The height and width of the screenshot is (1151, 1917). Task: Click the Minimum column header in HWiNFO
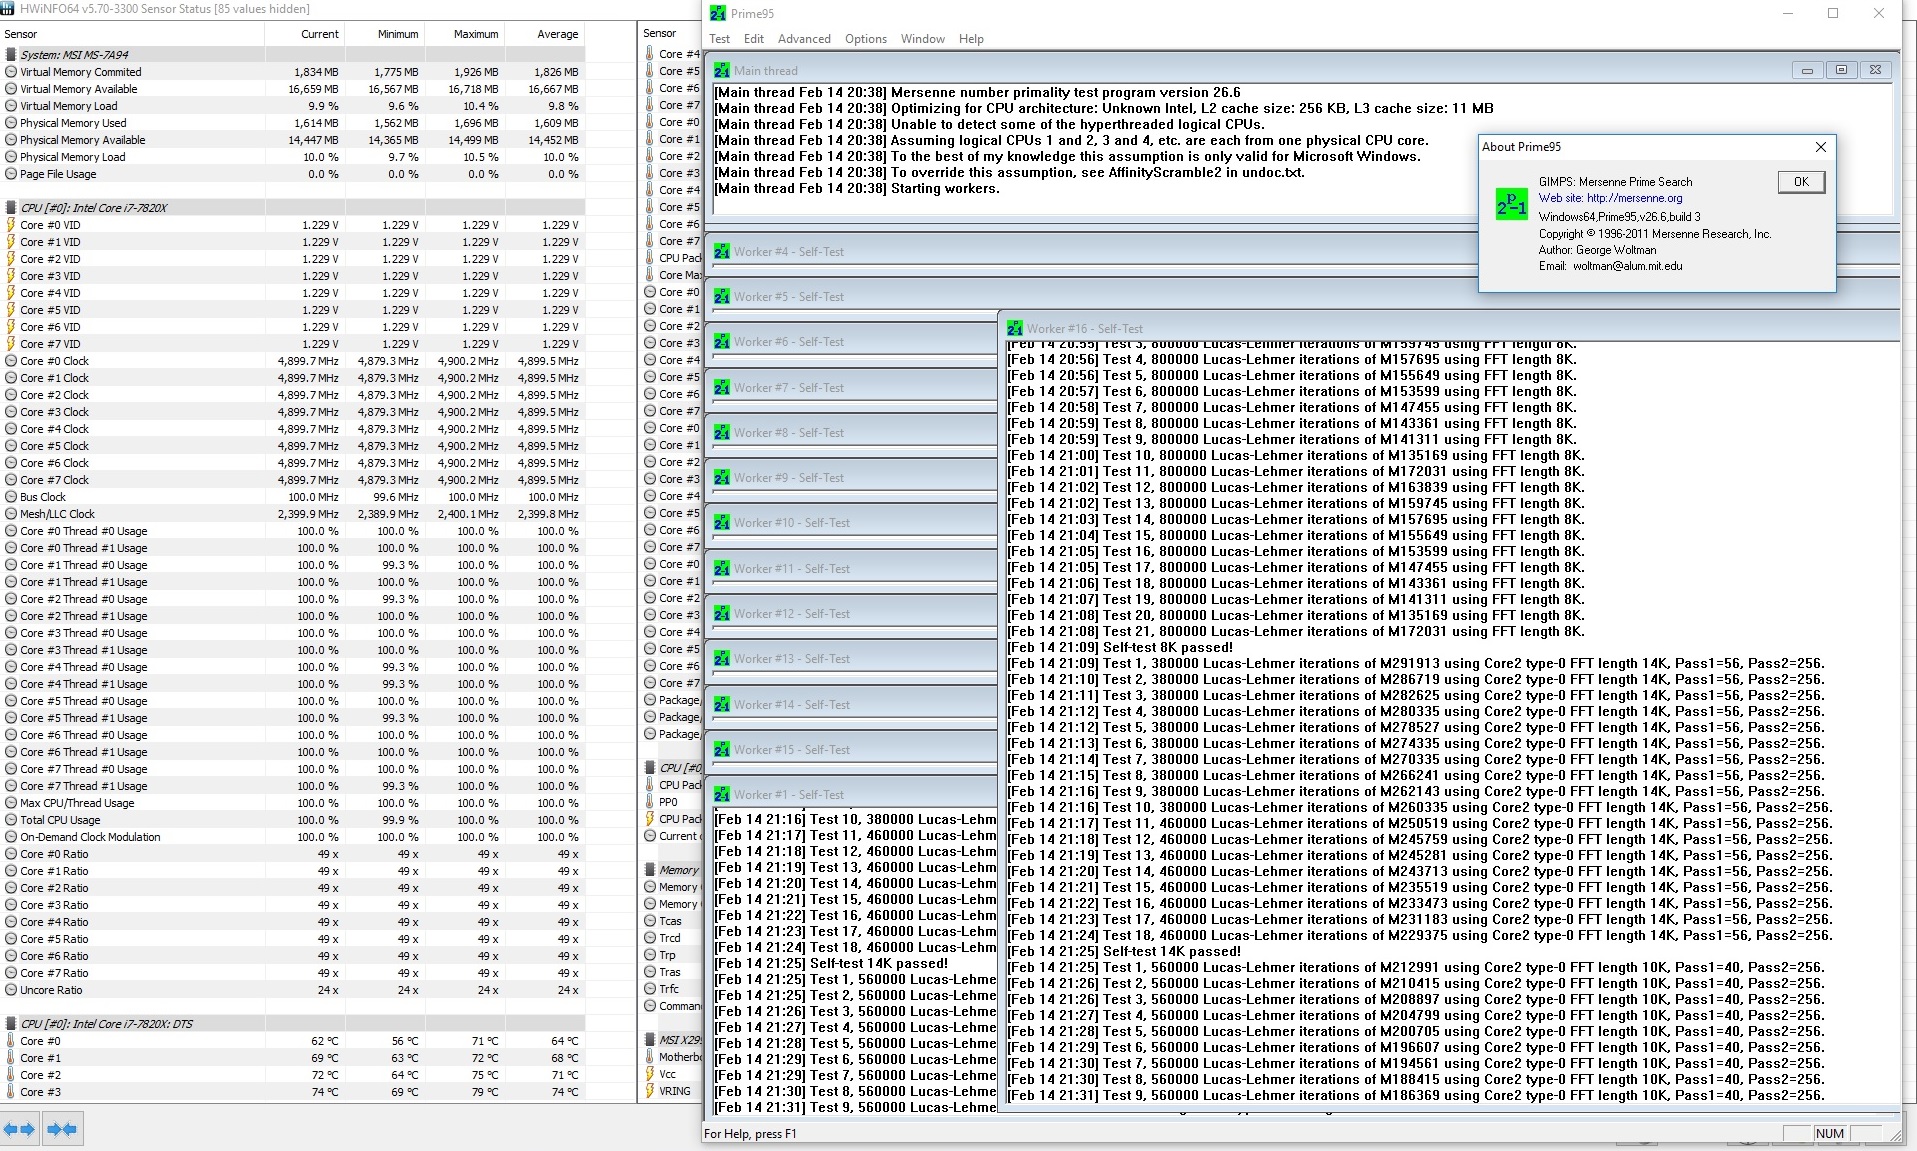tap(398, 34)
